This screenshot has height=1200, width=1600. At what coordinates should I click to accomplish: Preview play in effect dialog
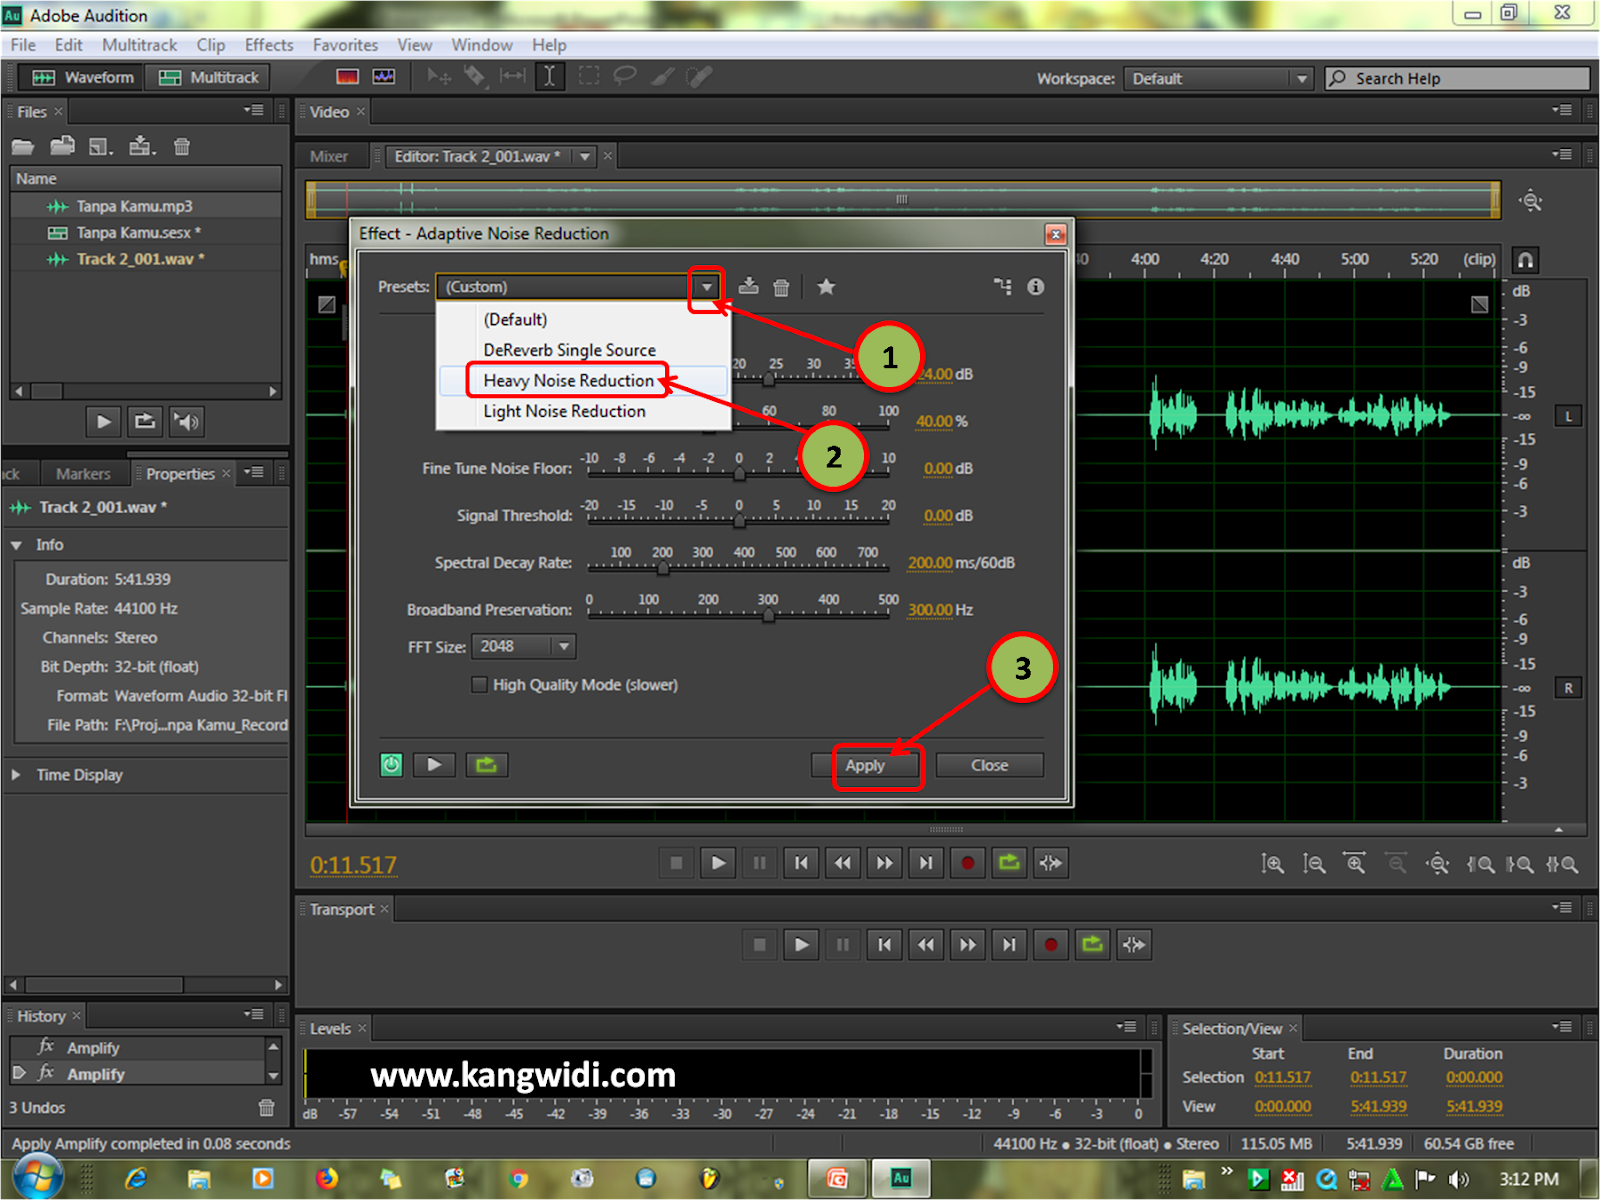pos(434,765)
